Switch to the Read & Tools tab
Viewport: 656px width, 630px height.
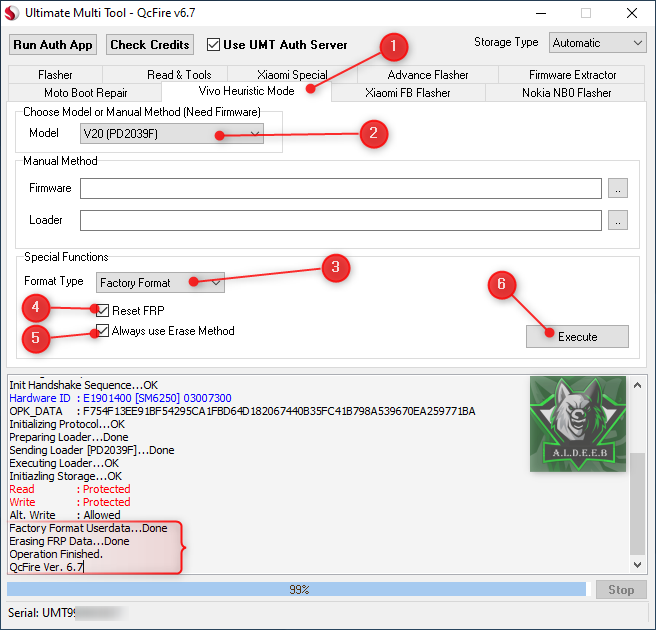179,75
